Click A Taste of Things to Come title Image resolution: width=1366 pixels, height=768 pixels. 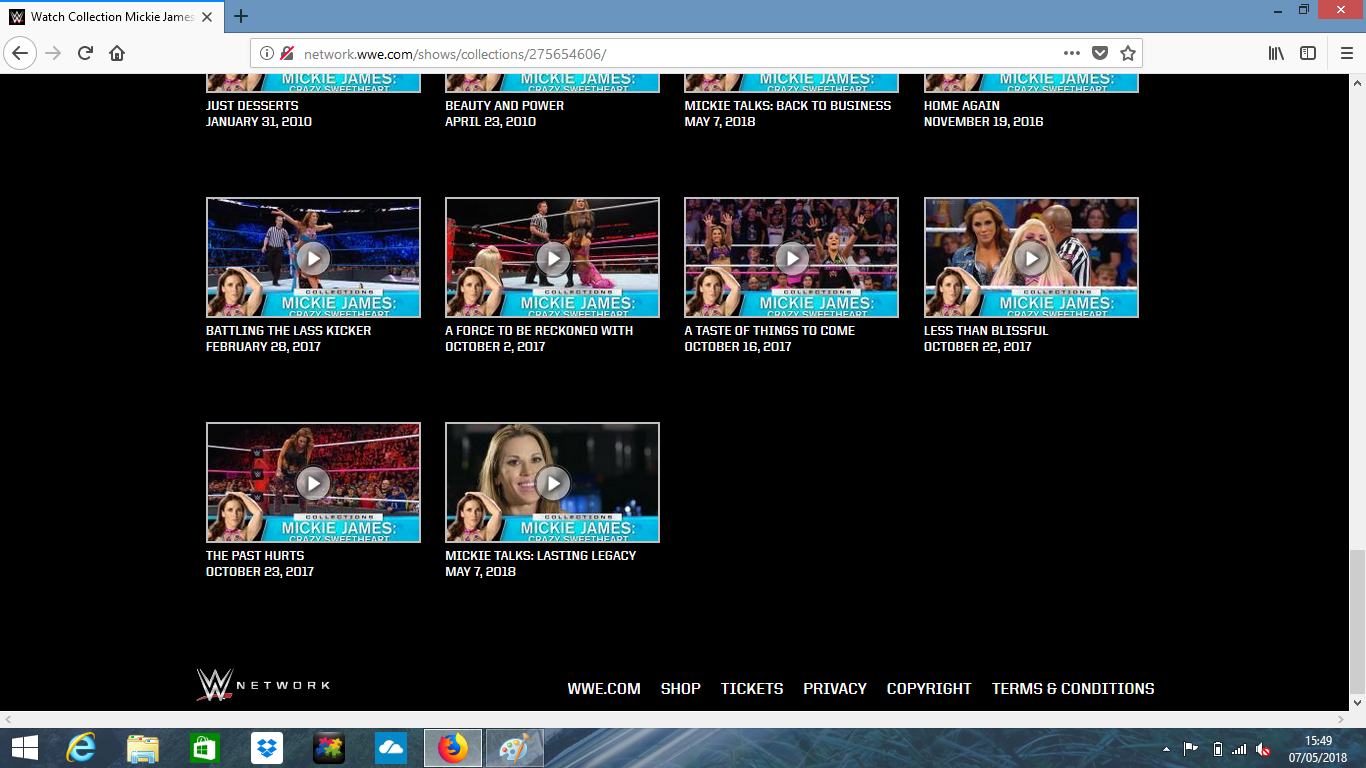(769, 330)
